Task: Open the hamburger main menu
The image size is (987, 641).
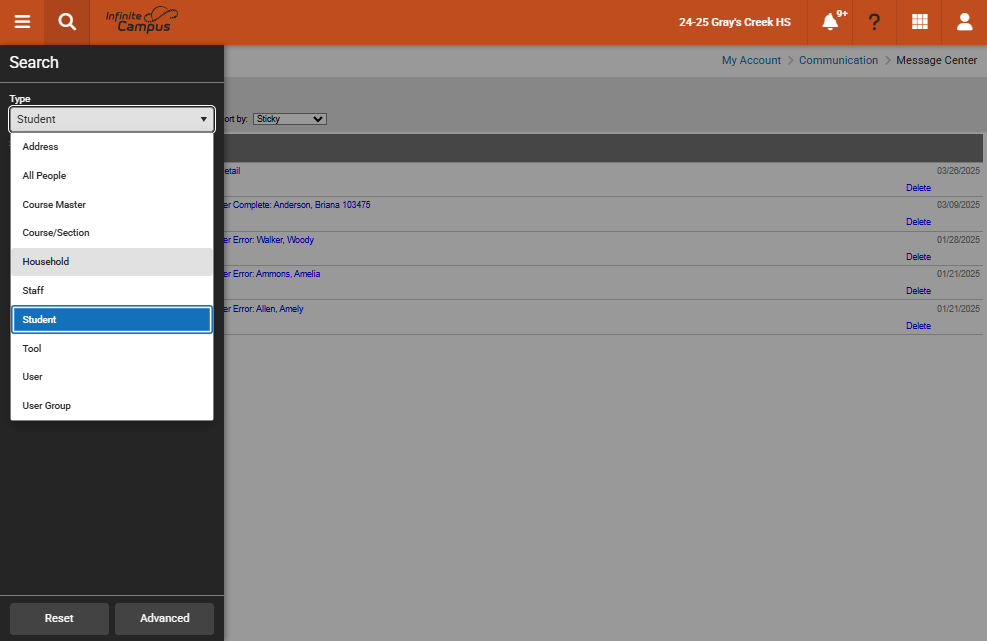Action: pos(22,22)
